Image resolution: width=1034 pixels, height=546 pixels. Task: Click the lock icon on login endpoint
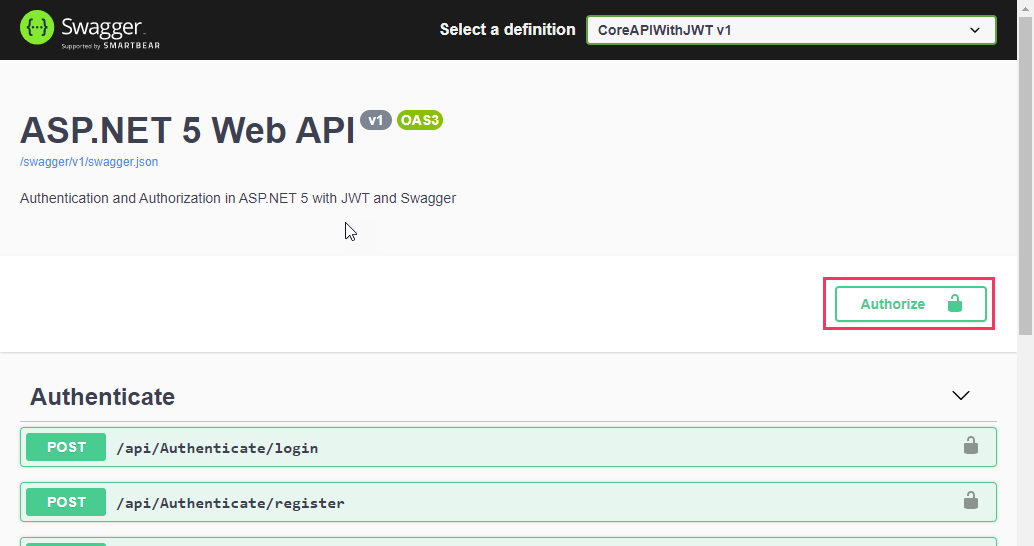point(971,446)
